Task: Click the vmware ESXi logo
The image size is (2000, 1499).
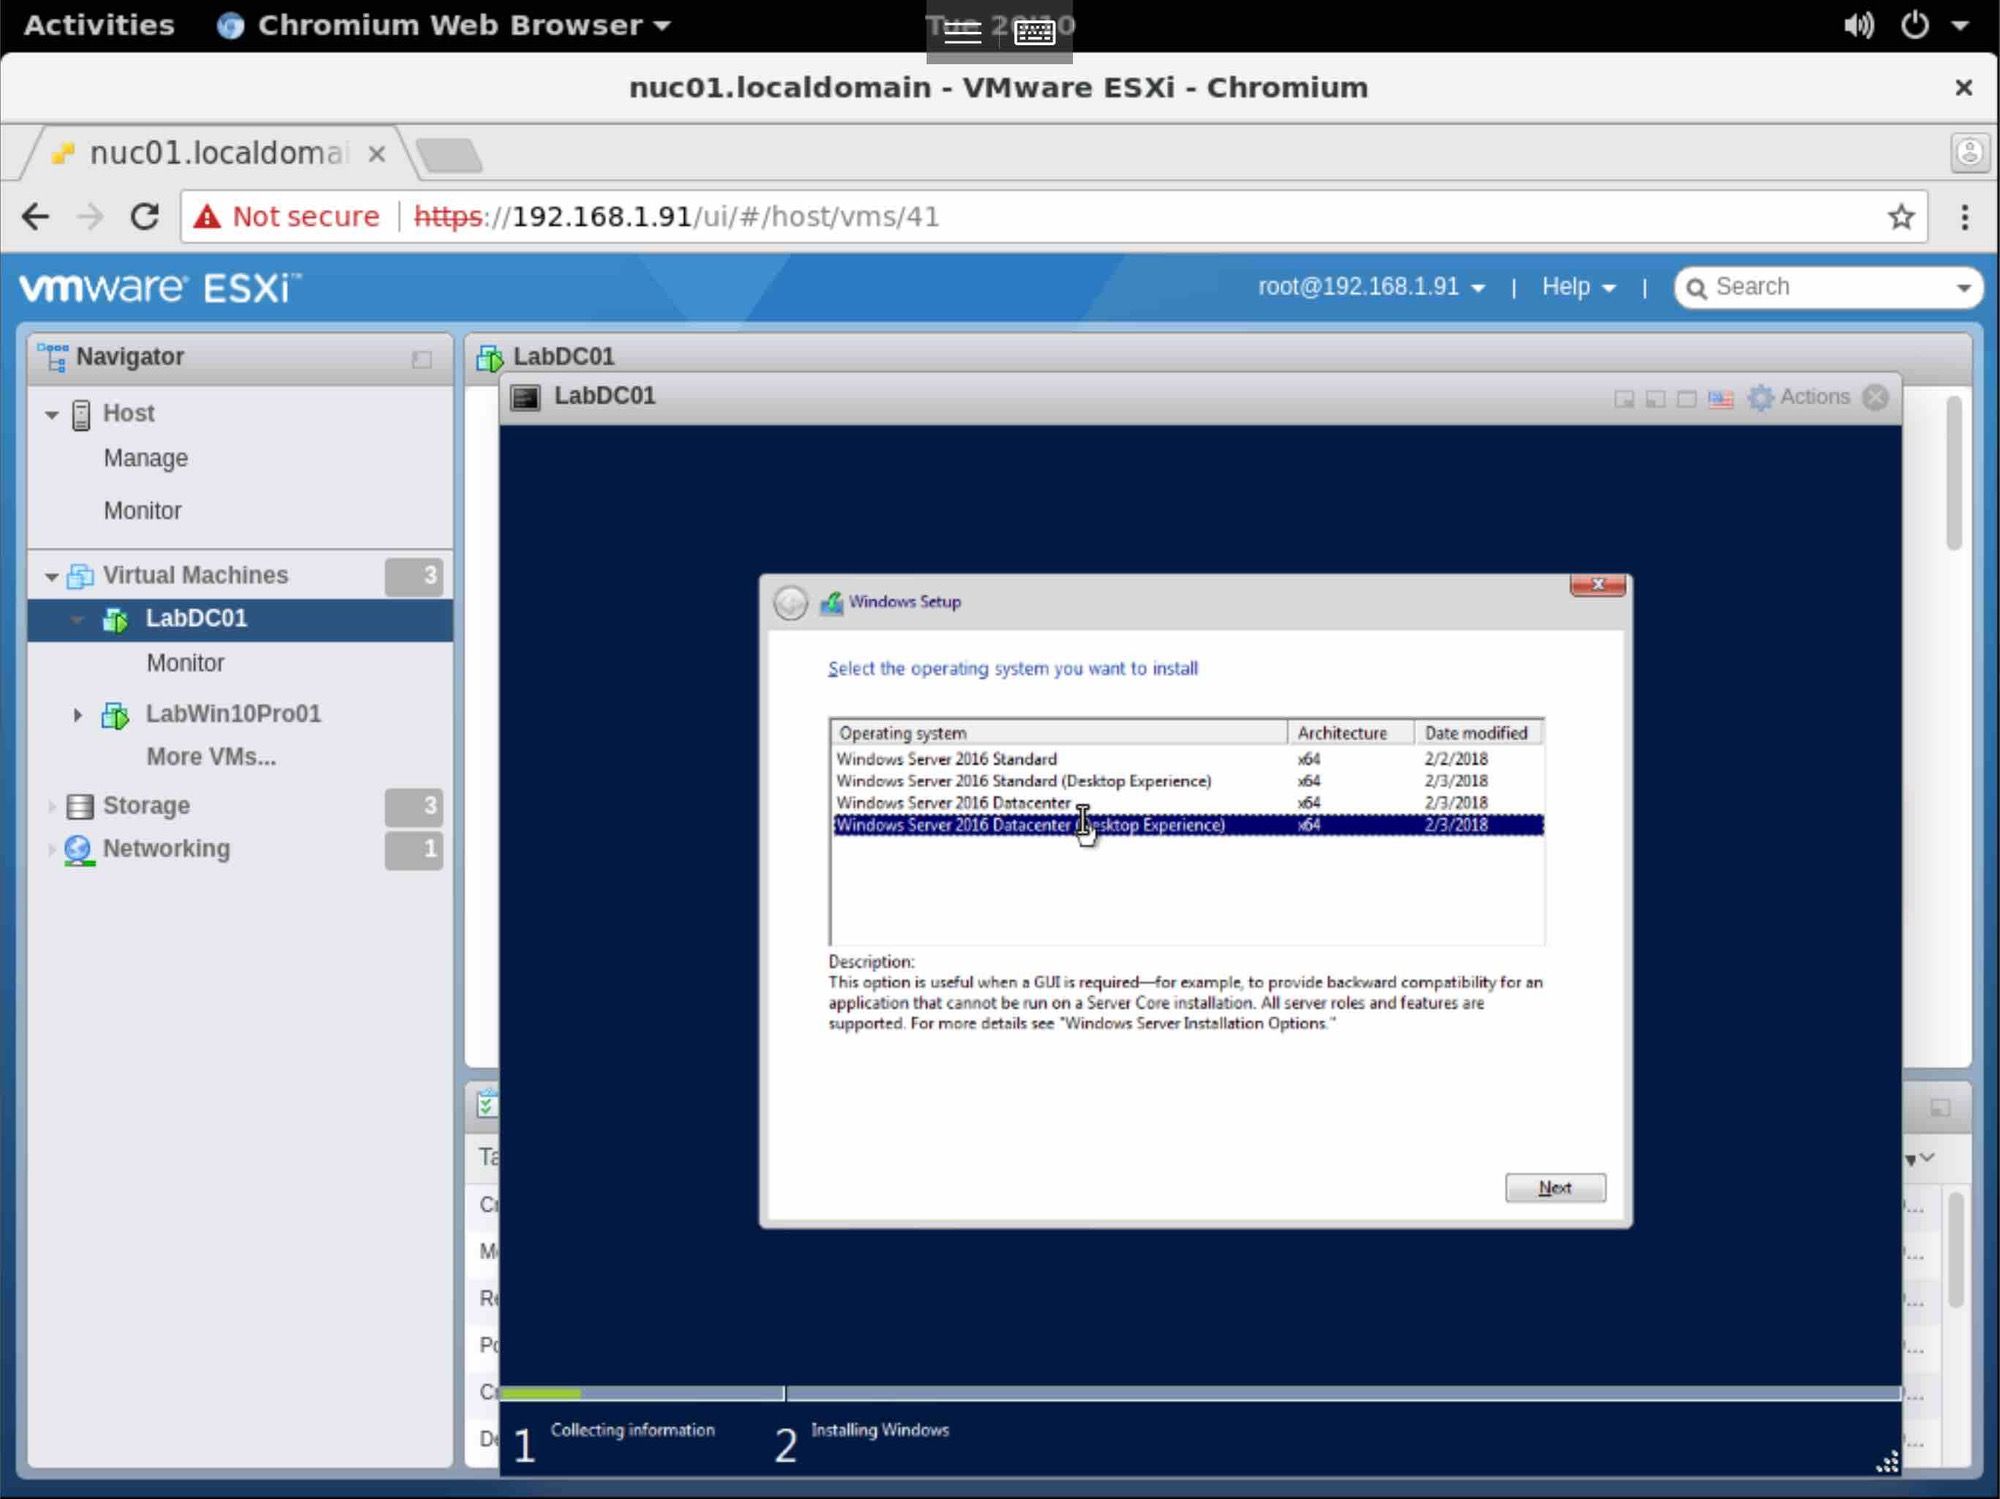Action: click(160, 288)
